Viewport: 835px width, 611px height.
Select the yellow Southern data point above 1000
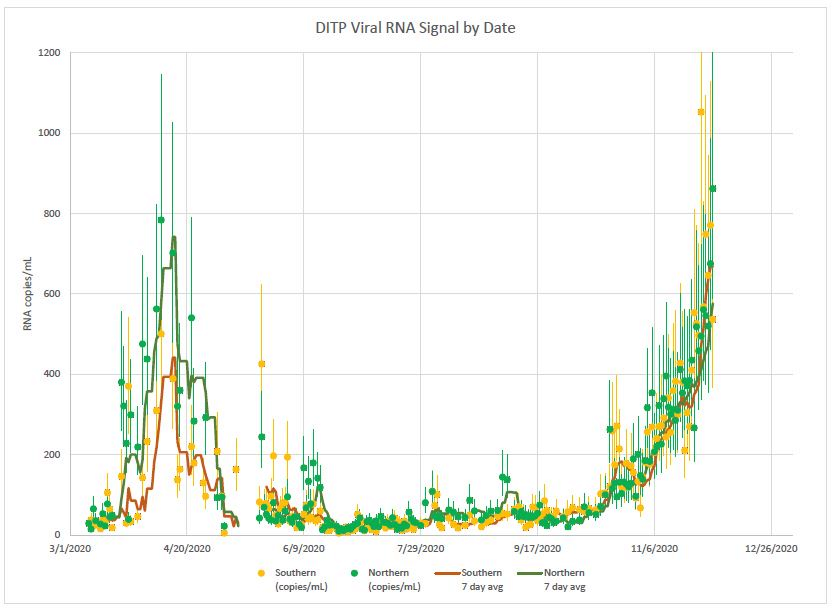(x=701, y=112)
